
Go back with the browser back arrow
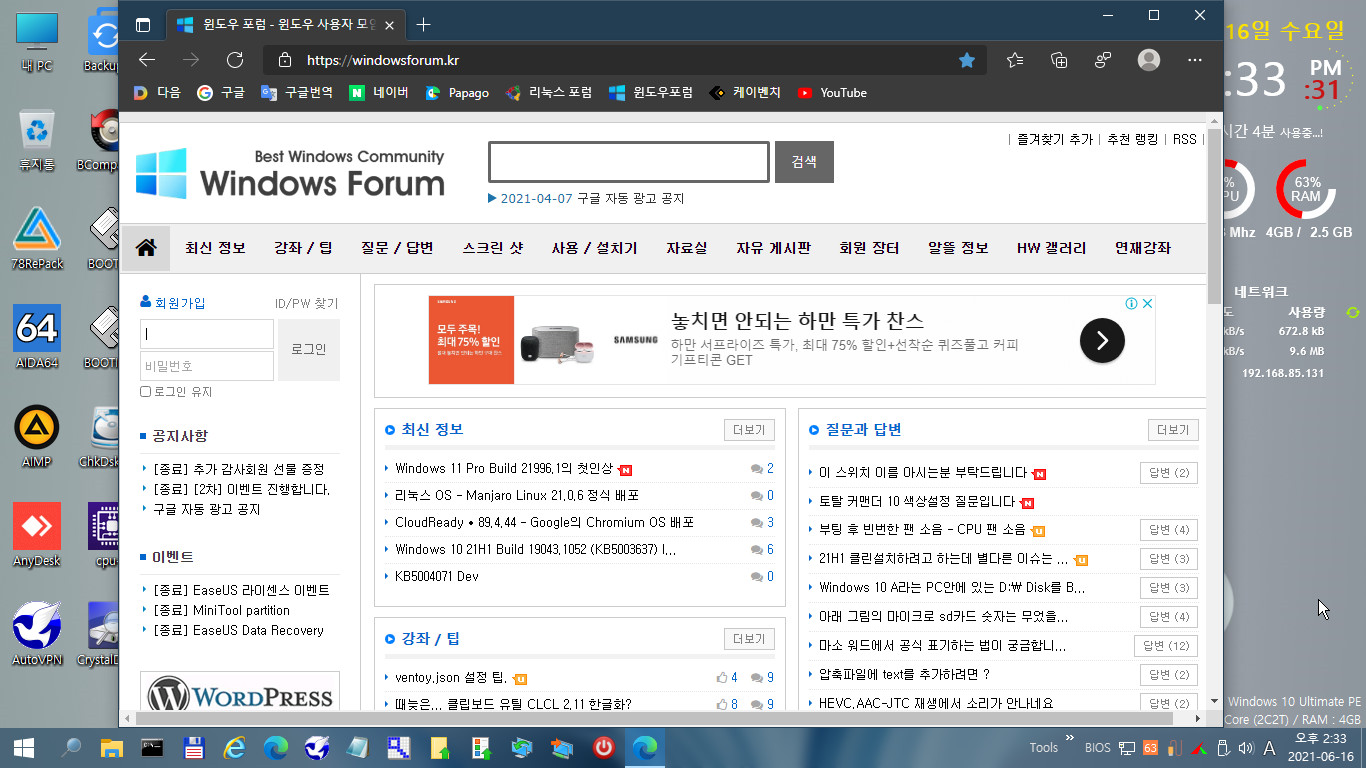147,60
